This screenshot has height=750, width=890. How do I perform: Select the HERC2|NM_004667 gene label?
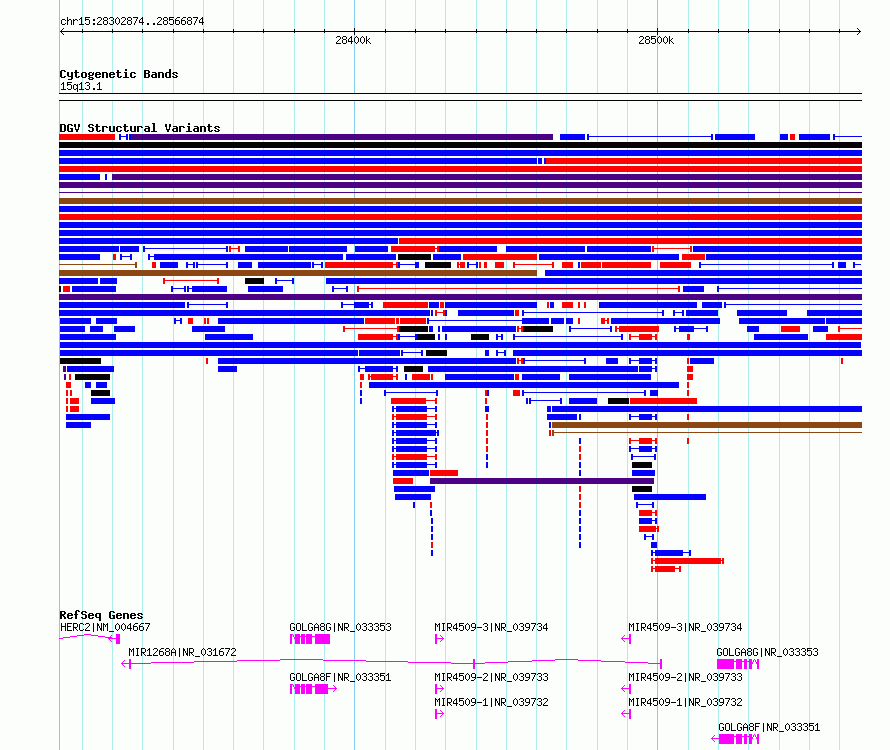pos(105,627)
